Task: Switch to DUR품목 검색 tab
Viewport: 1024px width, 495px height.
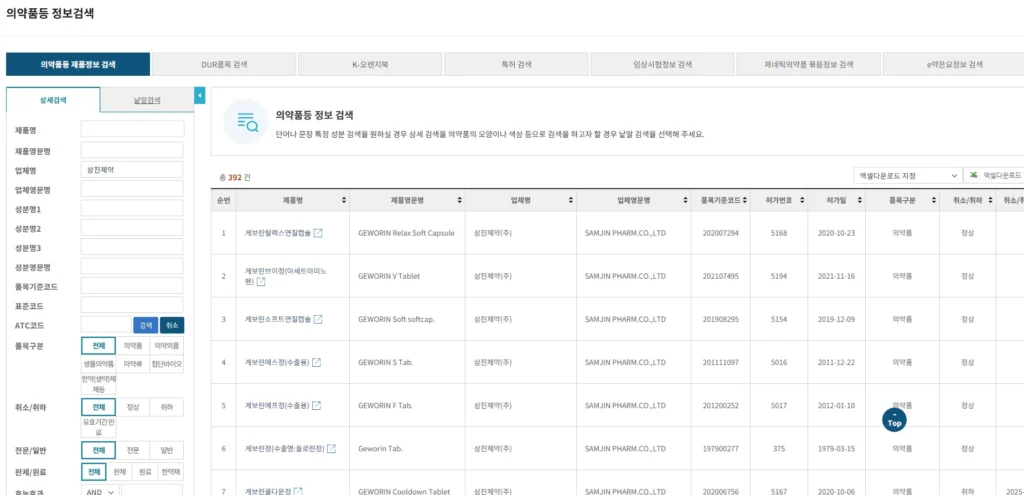Action: [224, 65]
